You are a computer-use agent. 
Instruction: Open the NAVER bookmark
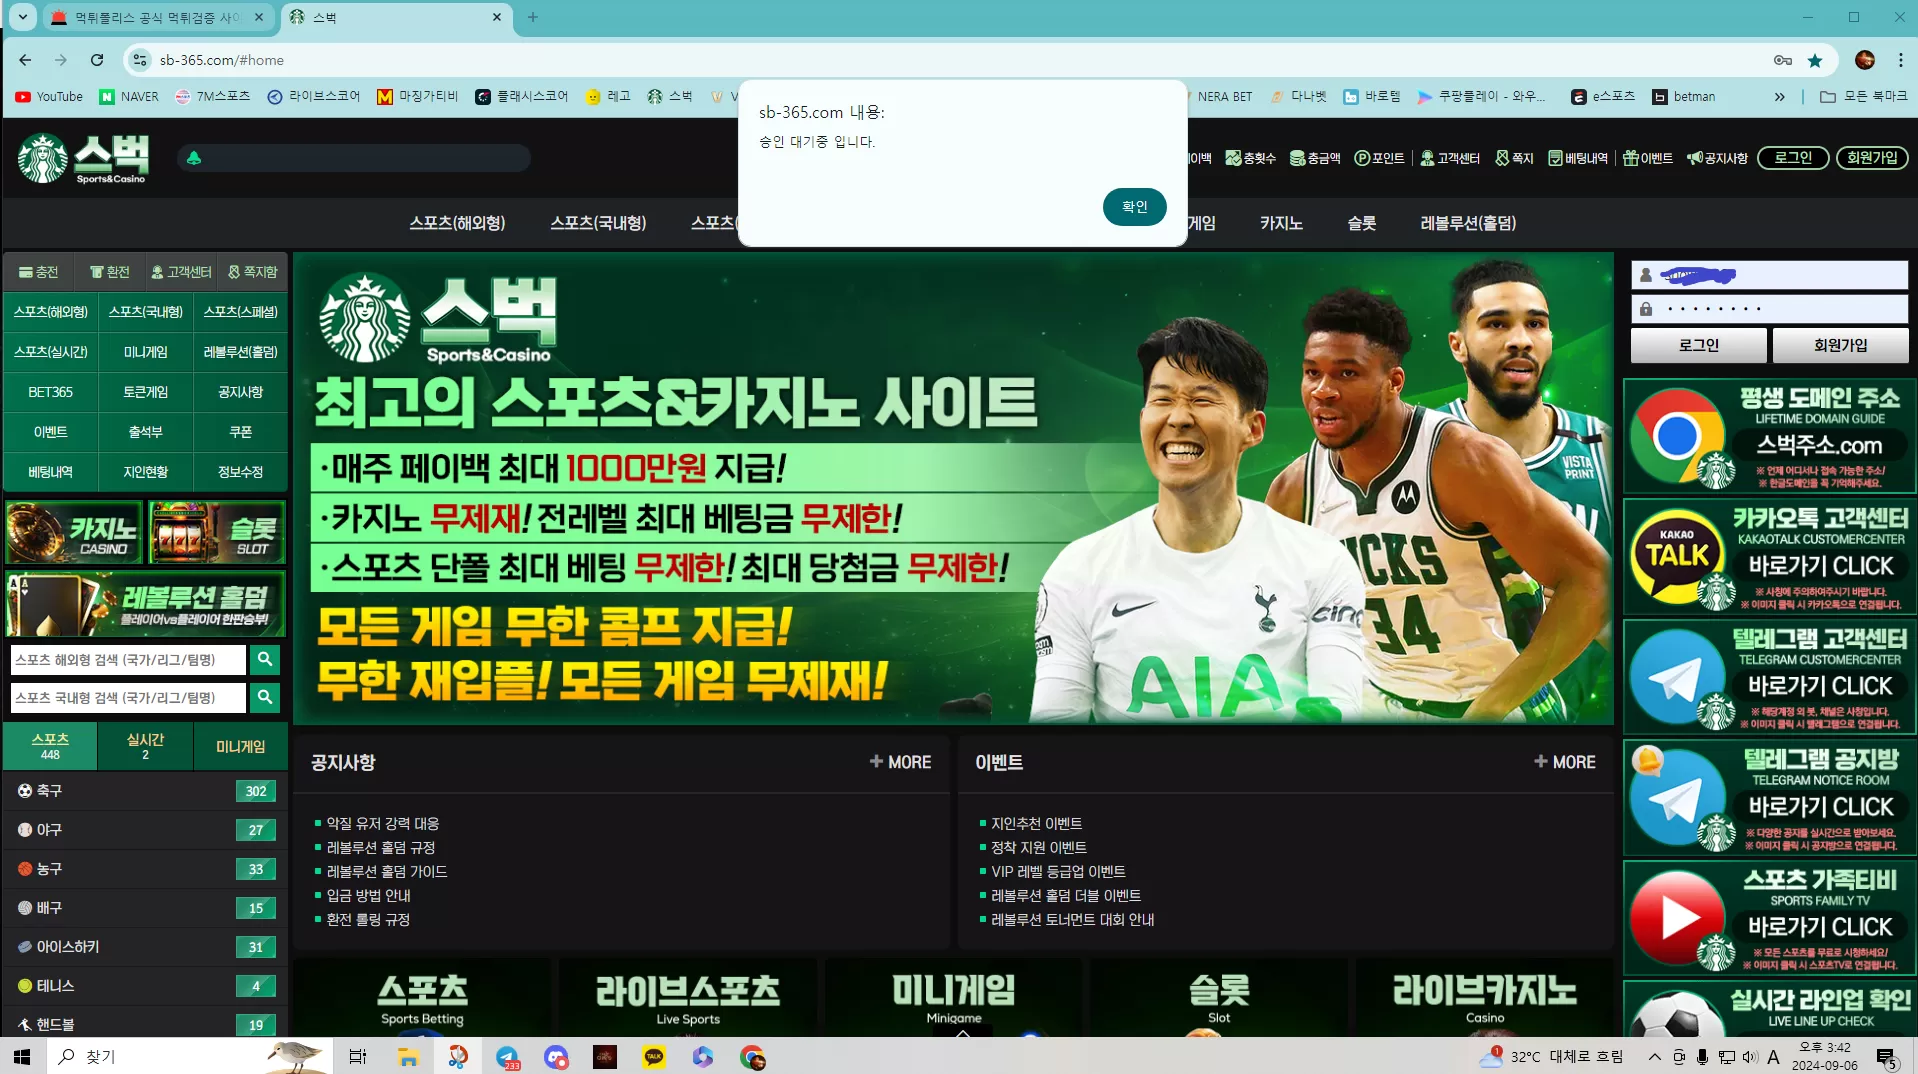pos(129,97)
